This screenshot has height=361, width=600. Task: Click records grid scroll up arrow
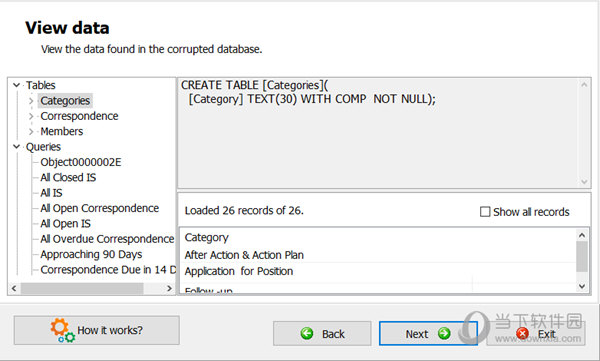582,235
